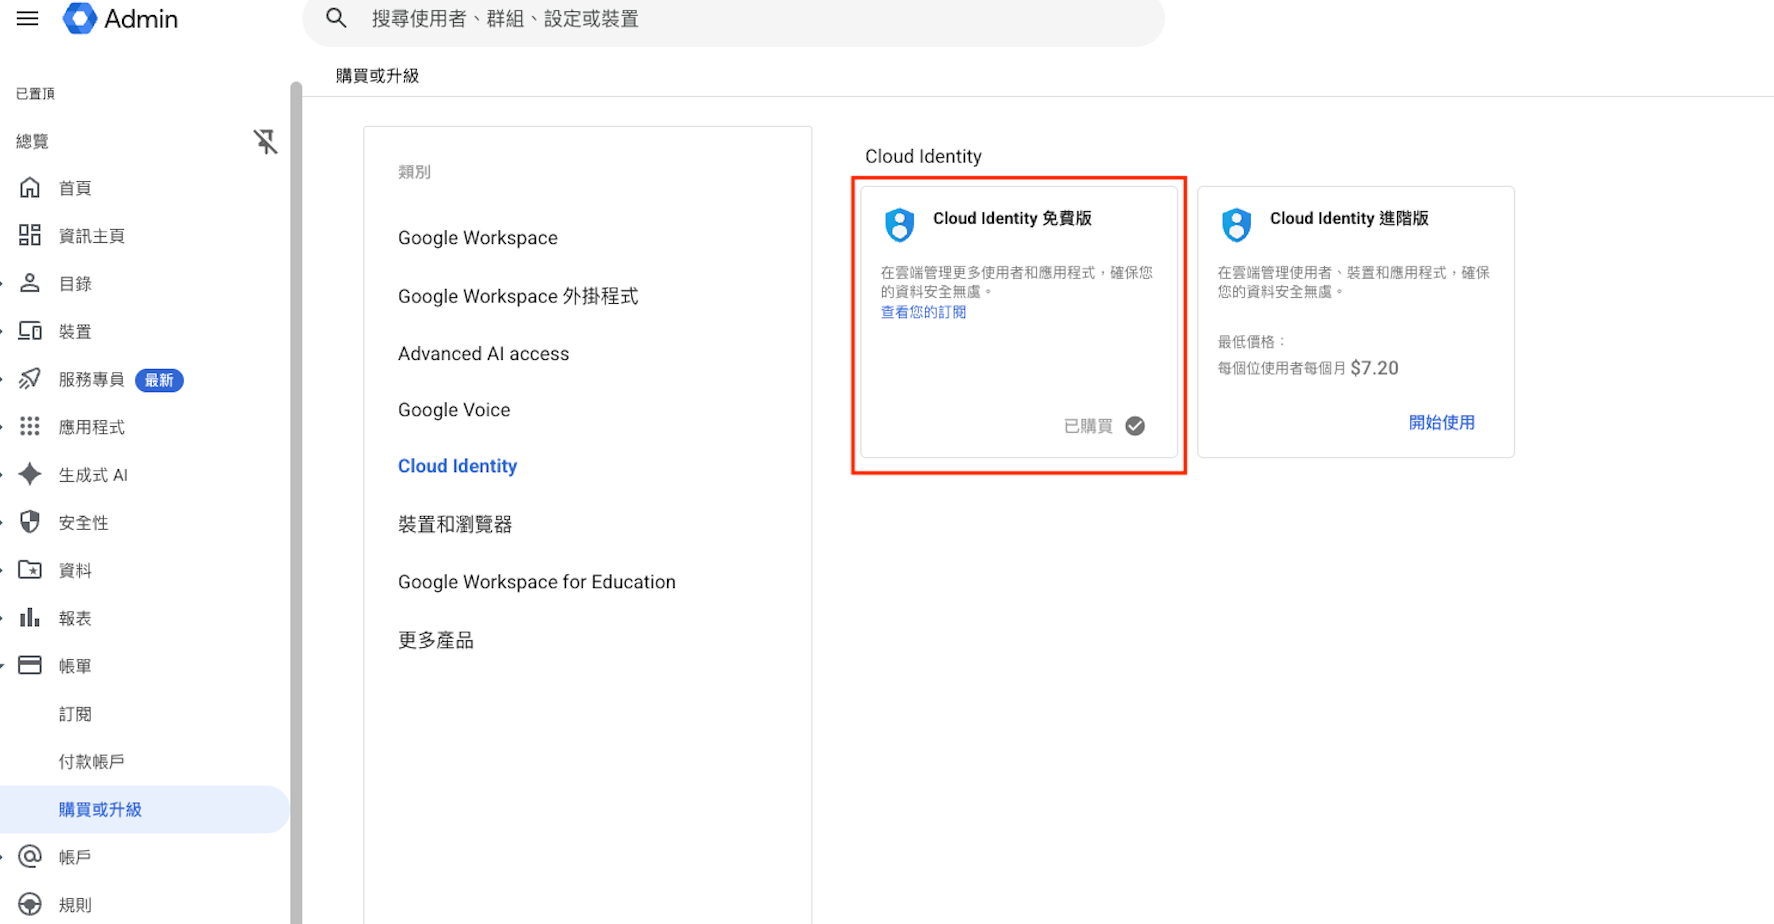Screen dimensions: 1774x924
Task: Click the 查看您的訂閱 link
Action: (923, 312)
